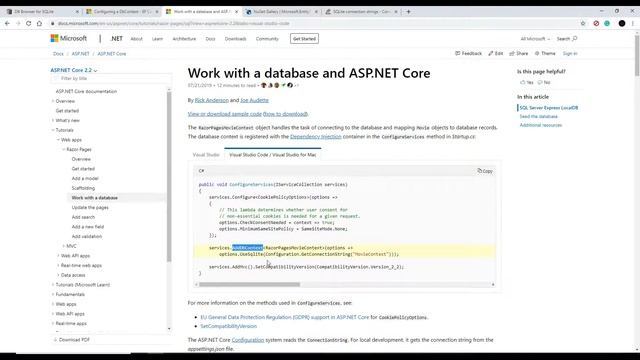This screenshot has width=640, height=360.
Task: Click the sidebar tree vertical scrollbar
Action: pyautogui.click(x=169, y=176)
